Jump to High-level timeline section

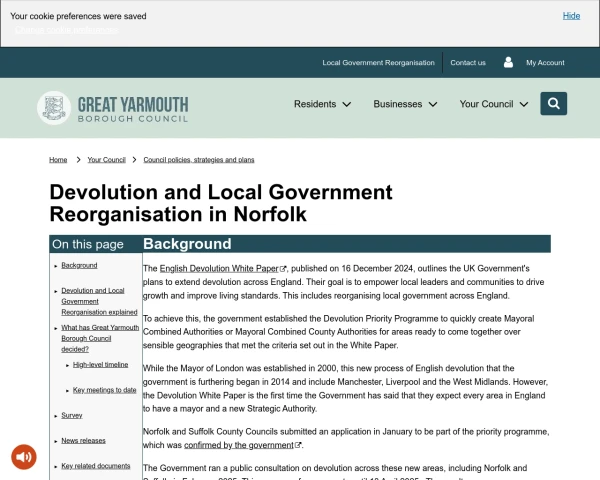[100, 364]
